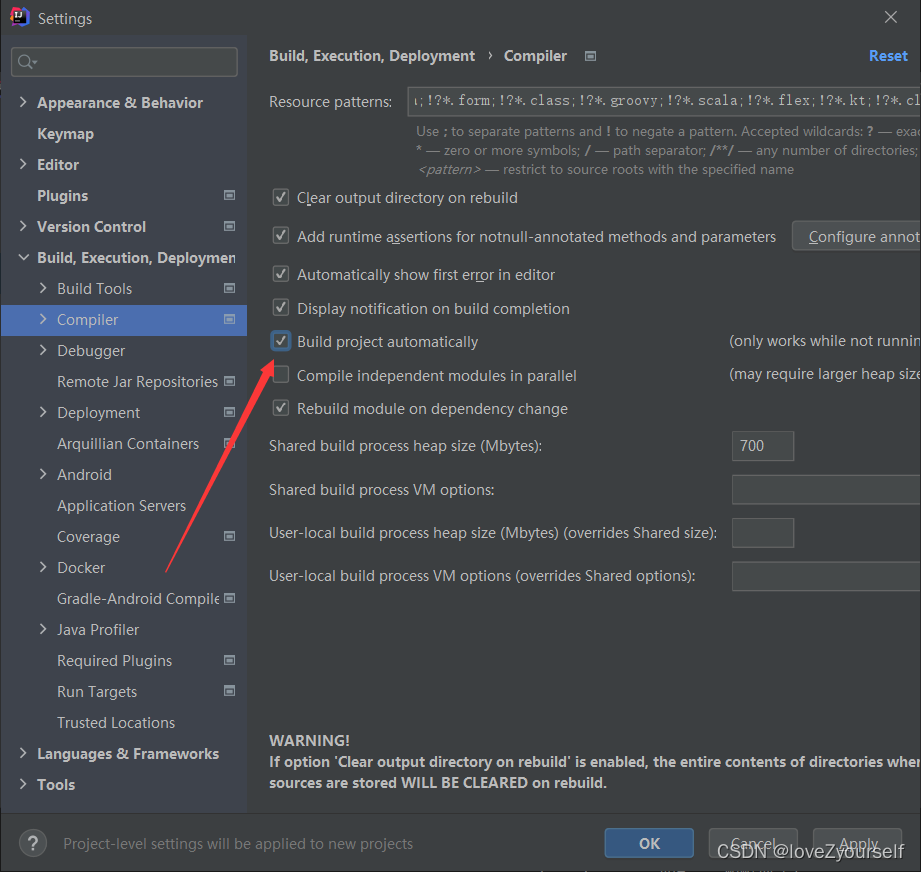Screen dimensions: 921x872
Task: Click the project-level icon beside the Compiler breadcrumb
Action: [x=590, y=56]
